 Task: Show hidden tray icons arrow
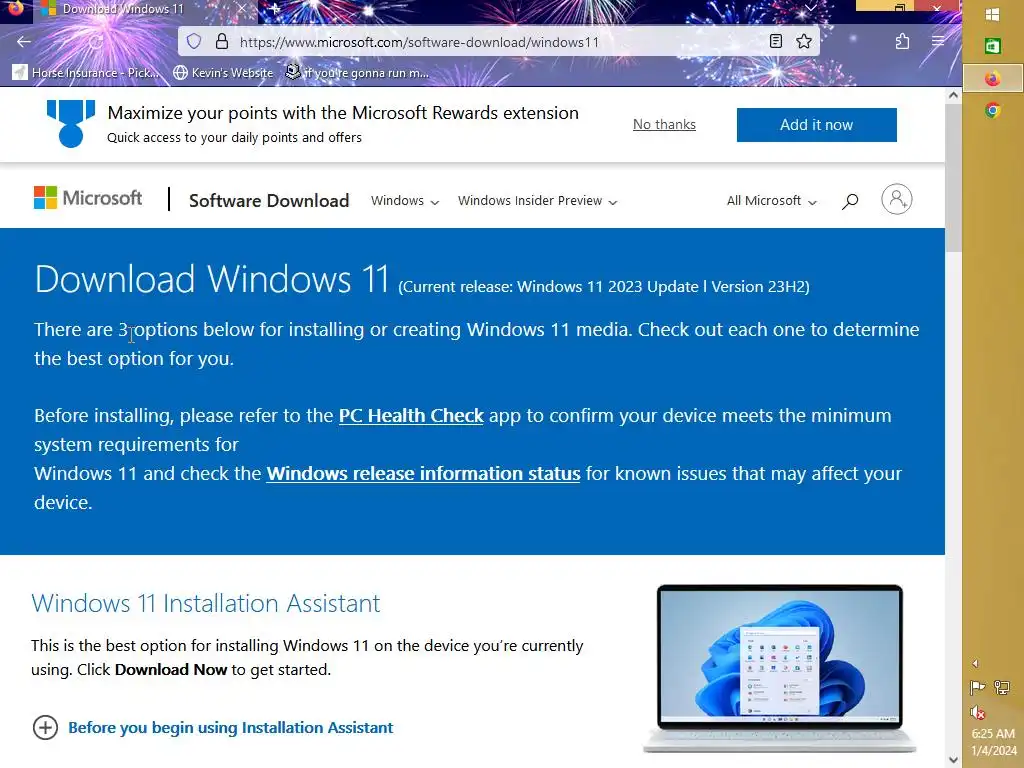[975, 664]
